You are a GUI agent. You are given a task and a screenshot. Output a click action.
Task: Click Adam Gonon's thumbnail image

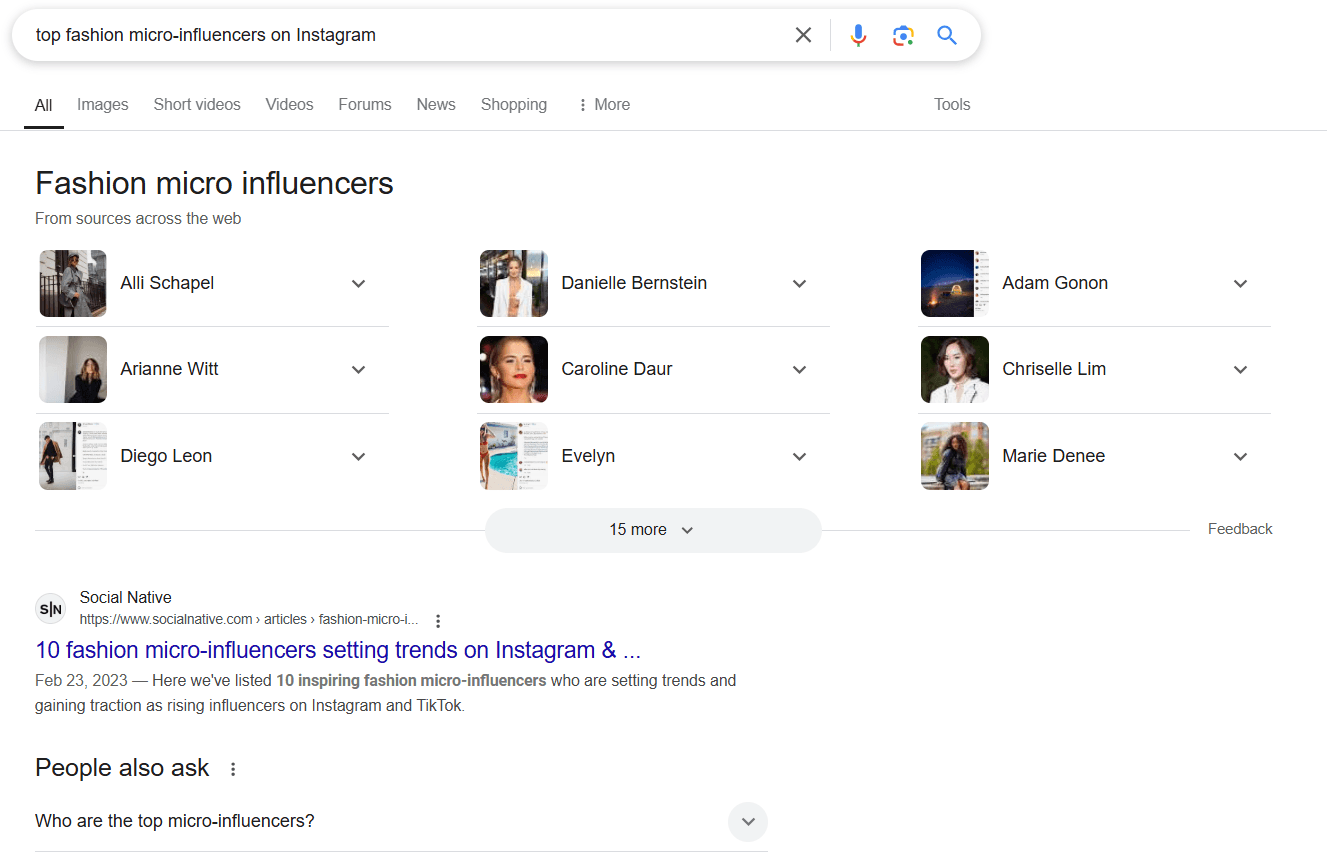coord(955,283)
